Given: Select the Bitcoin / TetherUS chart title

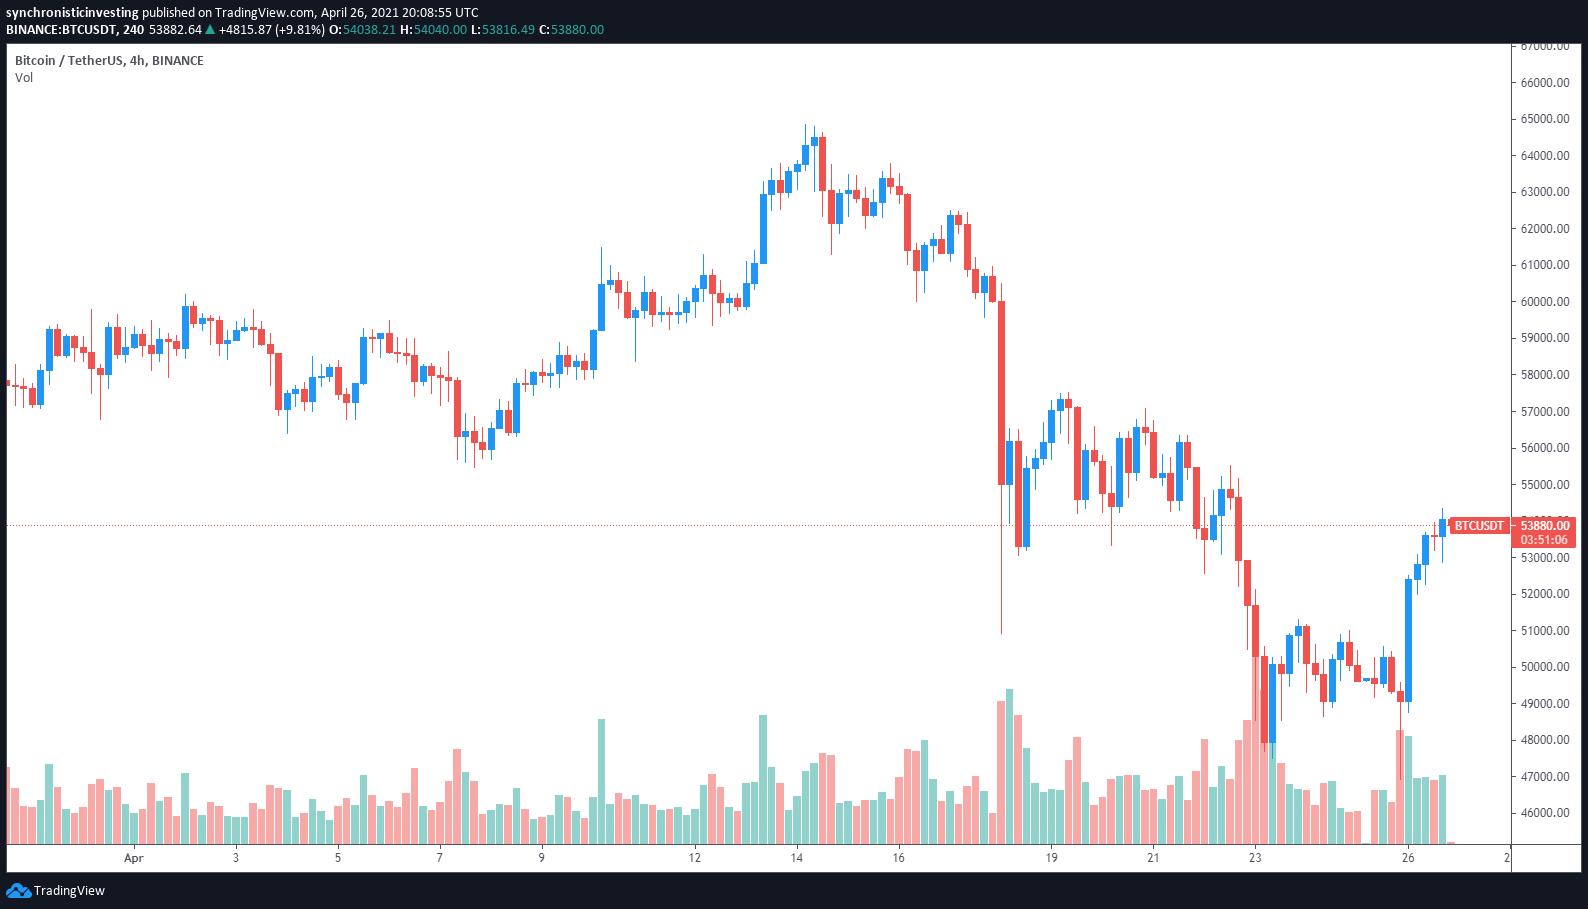Looking at the screenshot, I should (109, 60).
